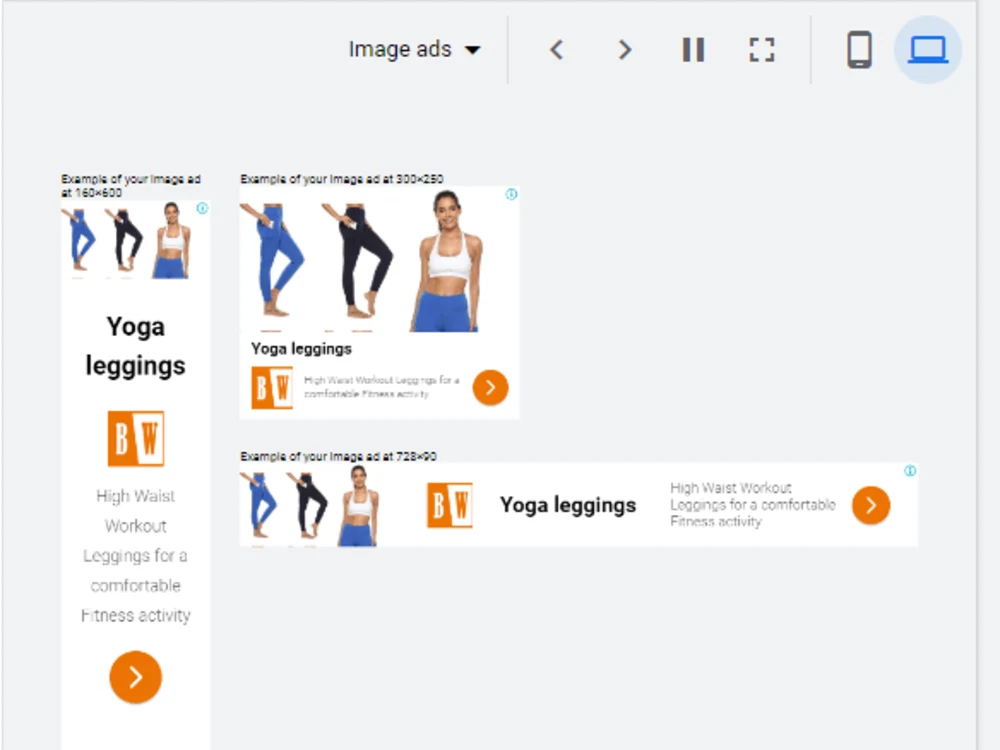
Task: Click small description text in 300×250 ad
Action: tap(381, 387)
